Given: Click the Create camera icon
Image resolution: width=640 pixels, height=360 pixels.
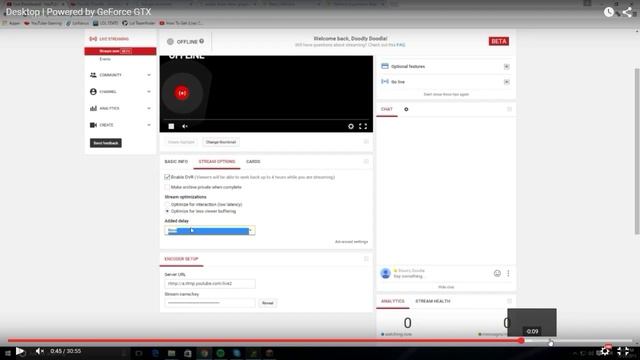Looking at the screenshot, I should [x=93, y=125].
